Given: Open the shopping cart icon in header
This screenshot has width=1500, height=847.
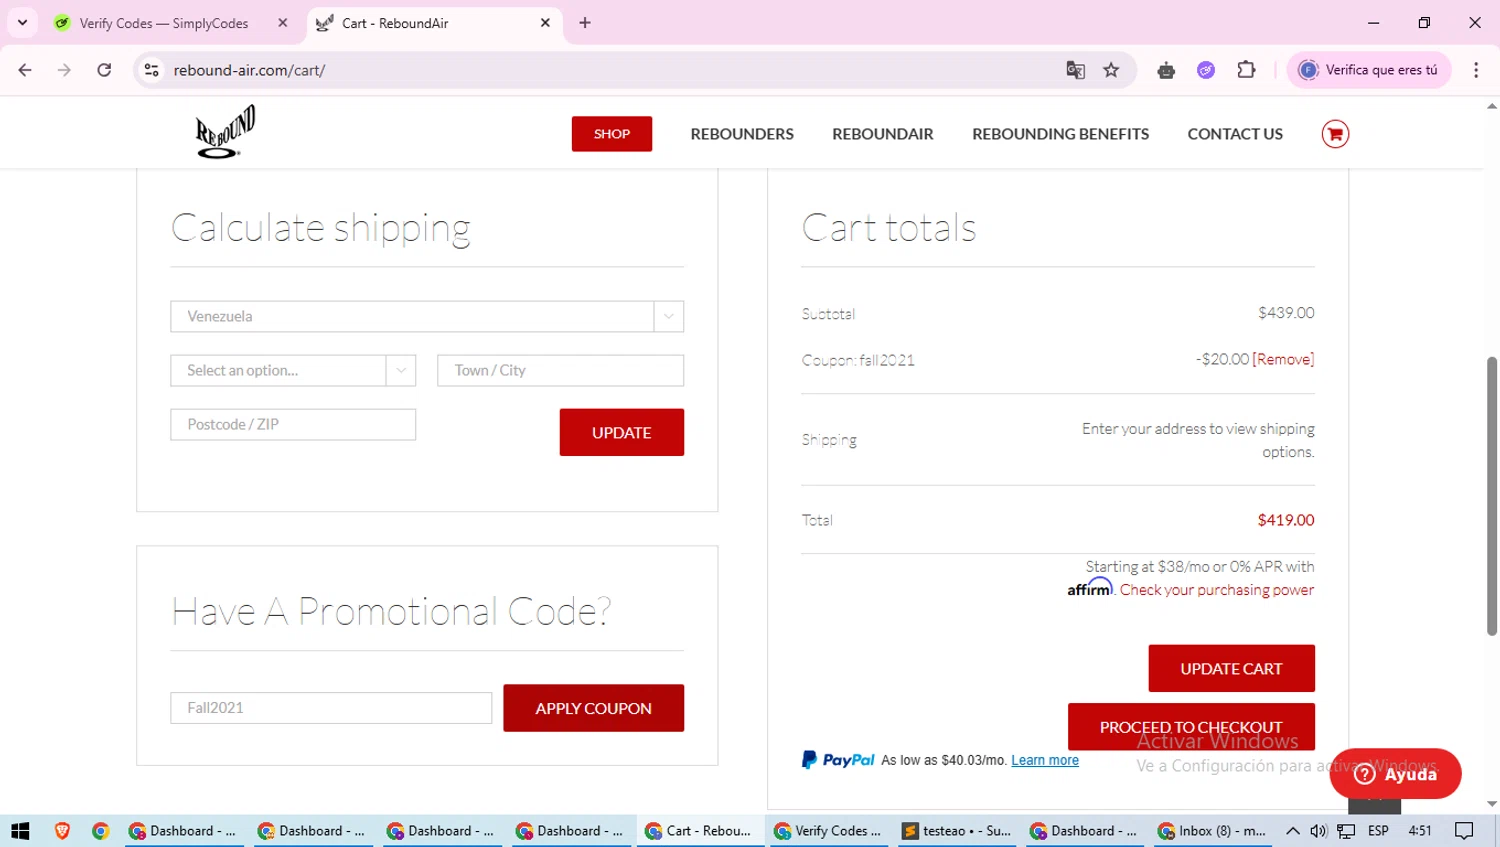Looking at the screenshot, I should click(1335, 134).
